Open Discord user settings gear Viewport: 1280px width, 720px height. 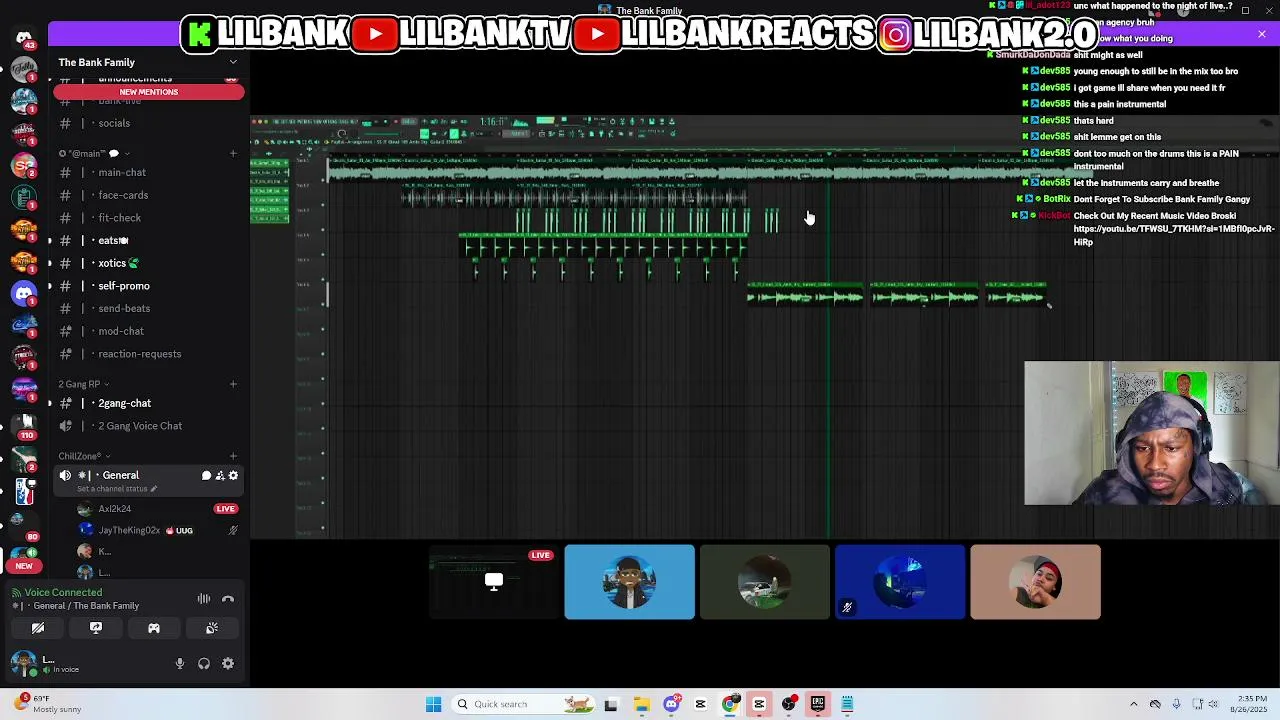click(x=228, y=663)
